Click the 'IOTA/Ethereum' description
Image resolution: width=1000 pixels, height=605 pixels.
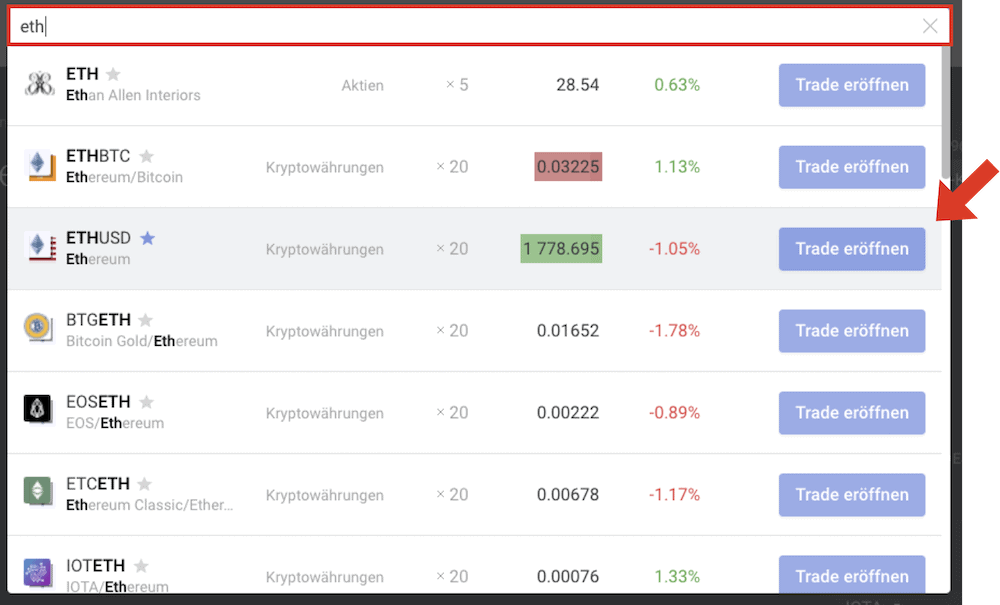(x=117, y=587)
